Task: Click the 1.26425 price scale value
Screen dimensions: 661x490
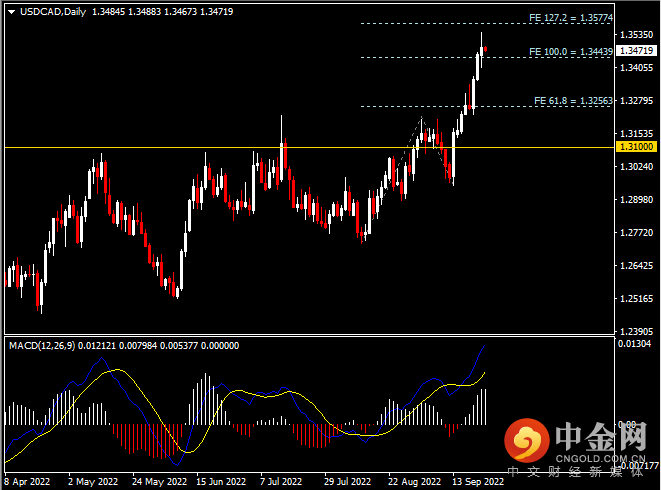Action: coord(637,266)
